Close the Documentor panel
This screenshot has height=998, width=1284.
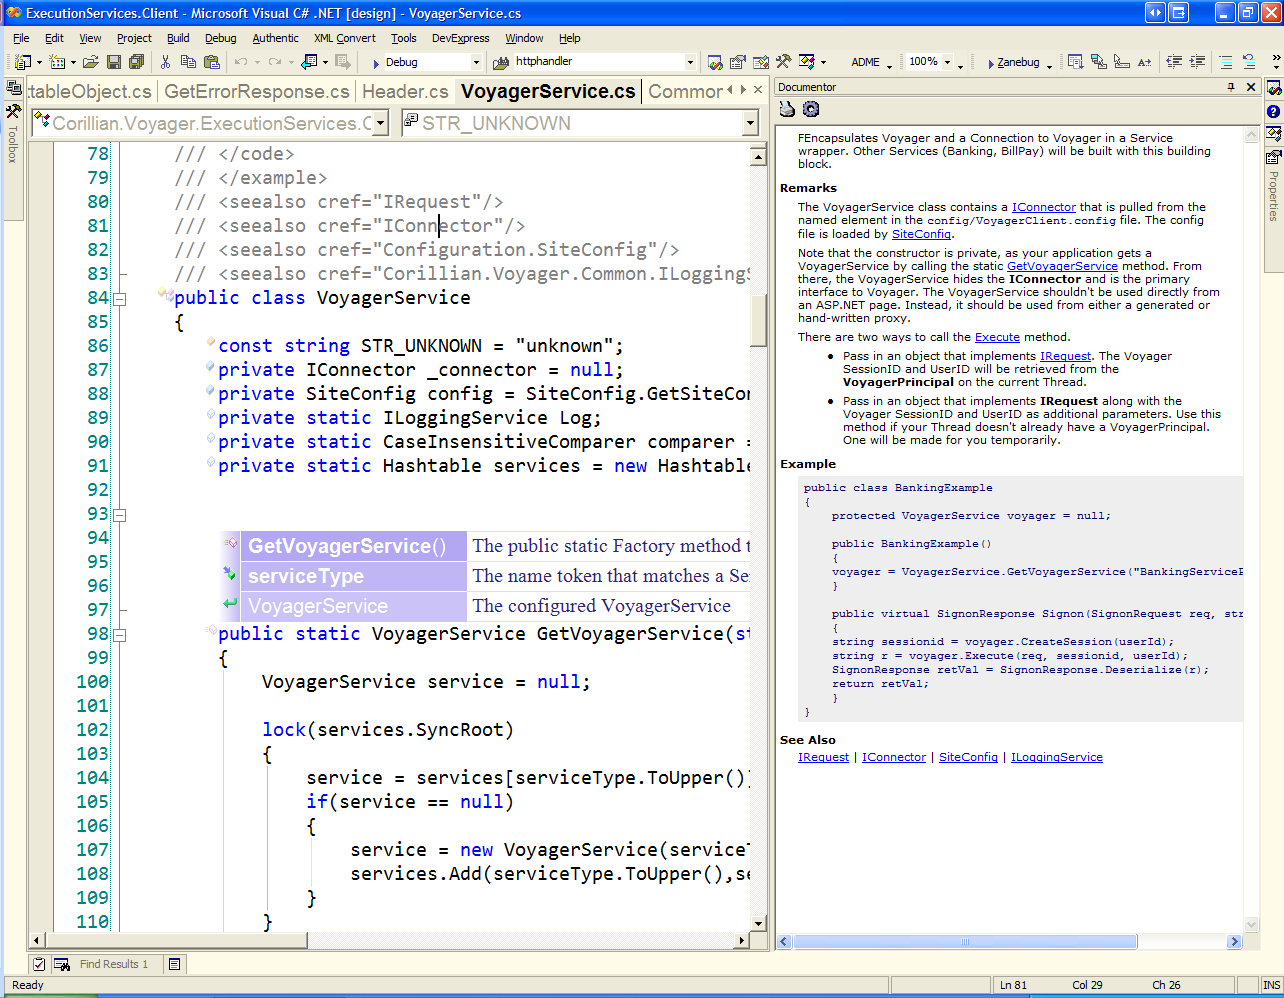point(1250,87)
